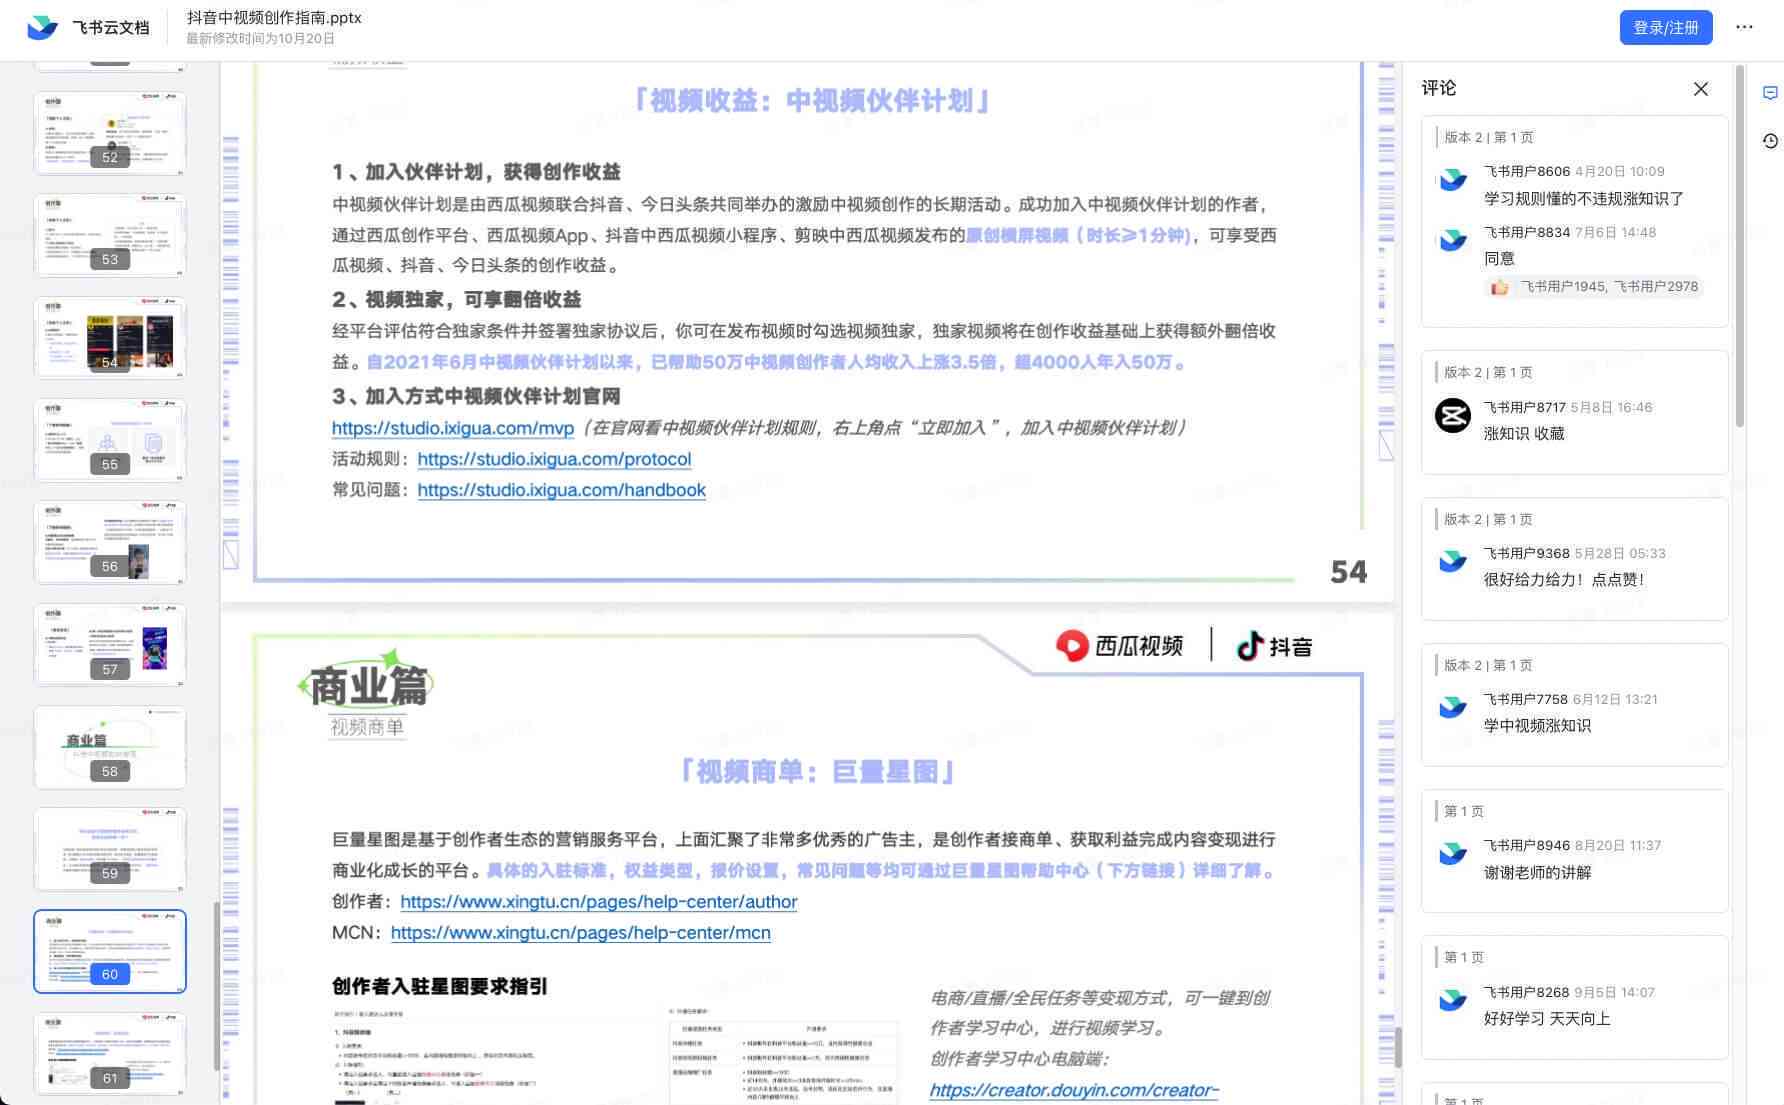Click the 飞书用户1945, 飞书用户2978 reaction names

(x=1609, y=287)
